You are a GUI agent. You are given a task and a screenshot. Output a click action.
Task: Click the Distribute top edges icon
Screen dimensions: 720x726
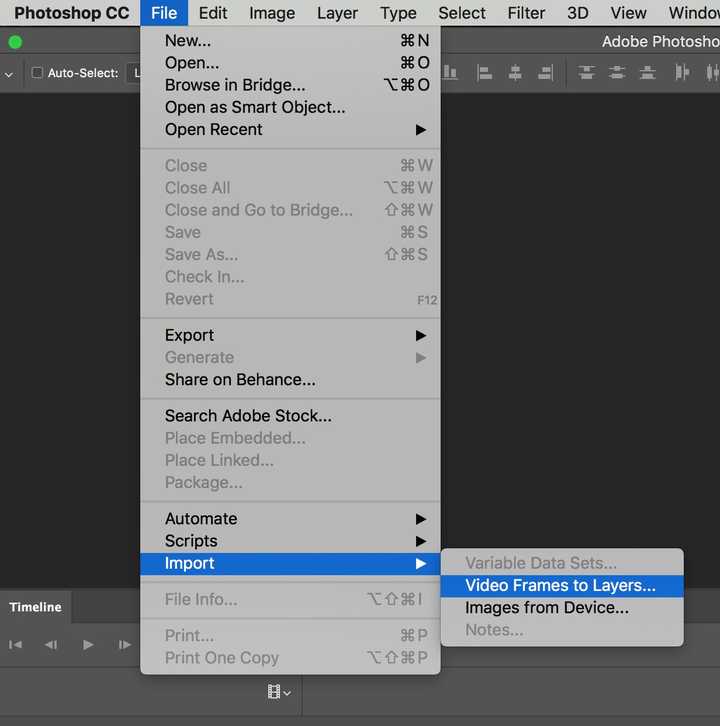click(x=586, y=73)
